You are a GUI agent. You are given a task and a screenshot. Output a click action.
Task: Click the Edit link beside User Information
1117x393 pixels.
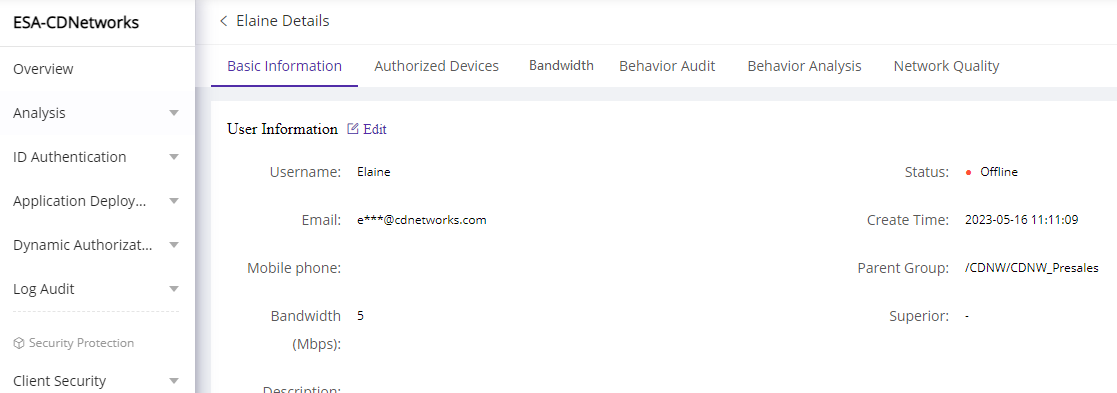coord(375,129)
